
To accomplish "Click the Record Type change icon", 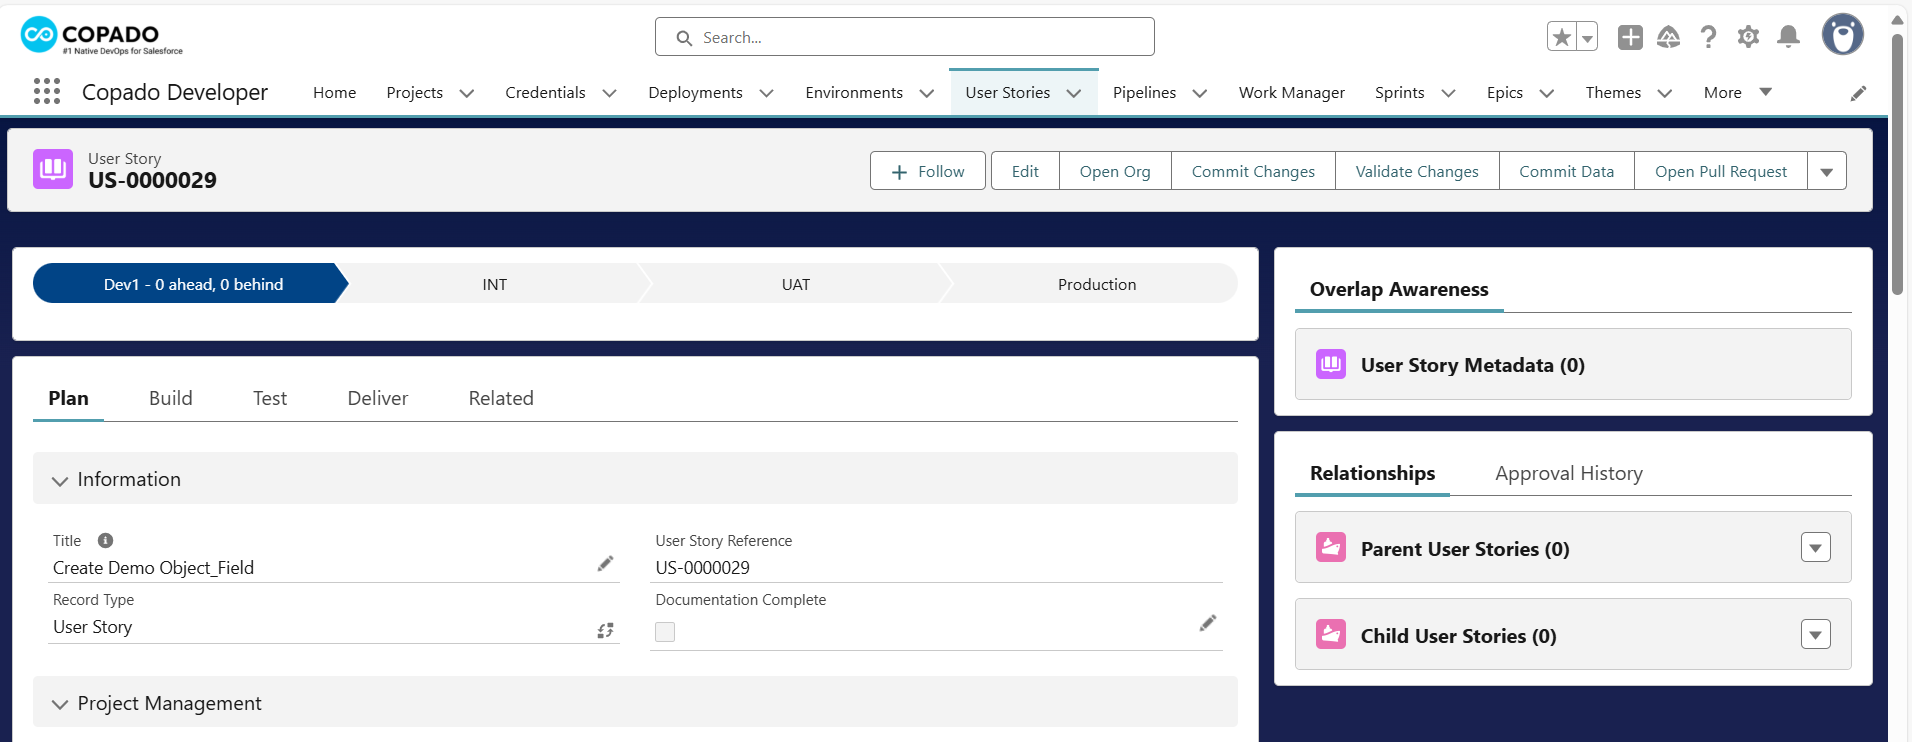I will tap(605, 630).
